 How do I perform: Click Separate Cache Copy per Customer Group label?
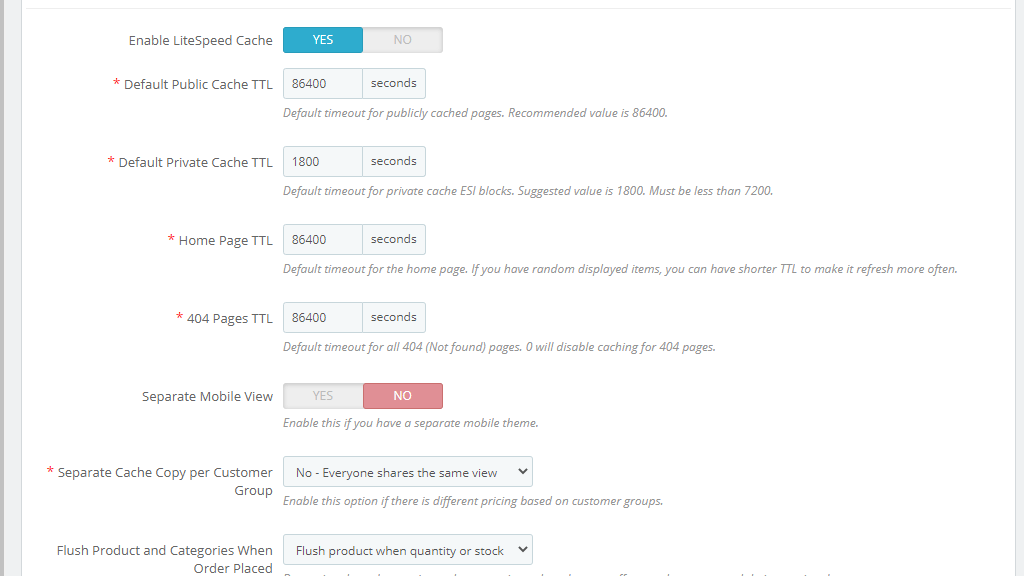165,481
